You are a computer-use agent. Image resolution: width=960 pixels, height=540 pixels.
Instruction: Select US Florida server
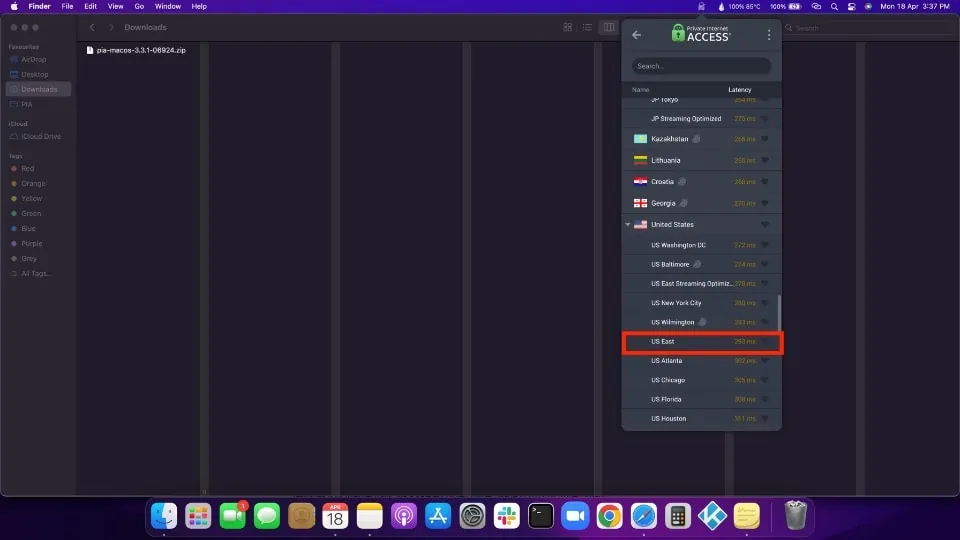point(702,399)
